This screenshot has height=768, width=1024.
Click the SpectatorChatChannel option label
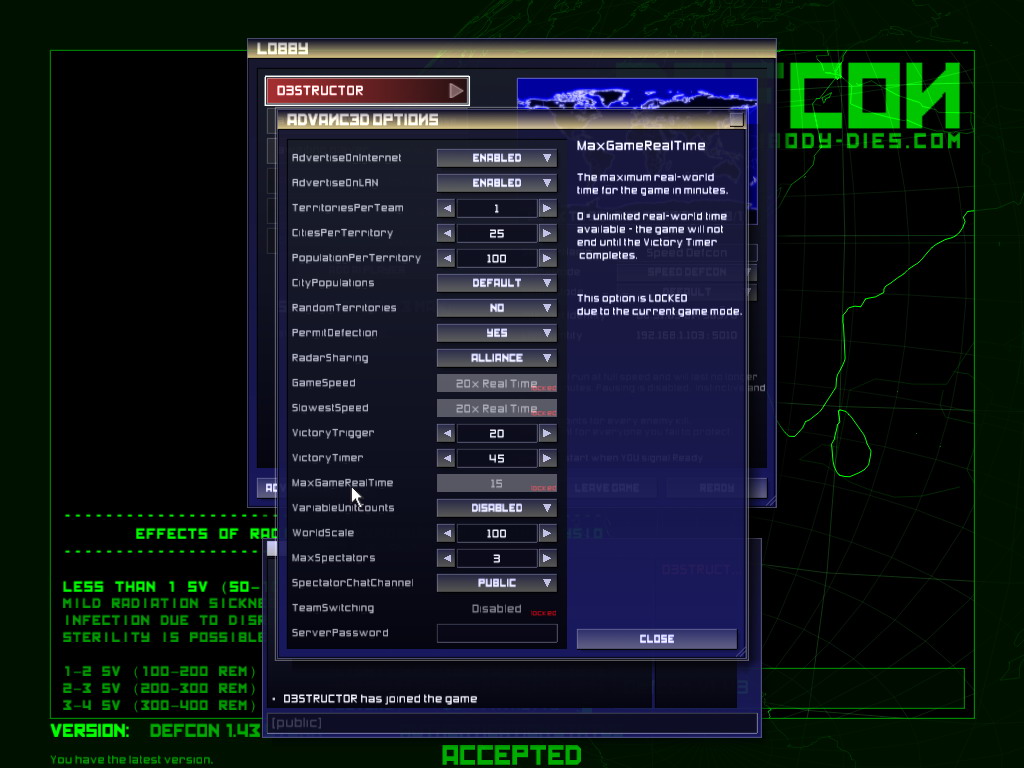(353, 583)
